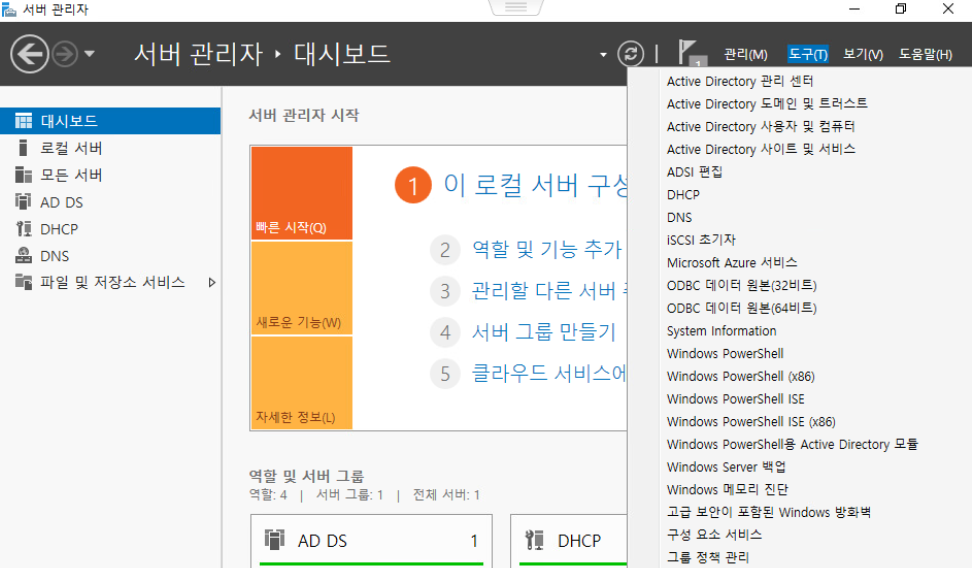
Task: Choose Active Directory 관리 센터 from menu
Action: coord(740,81)
